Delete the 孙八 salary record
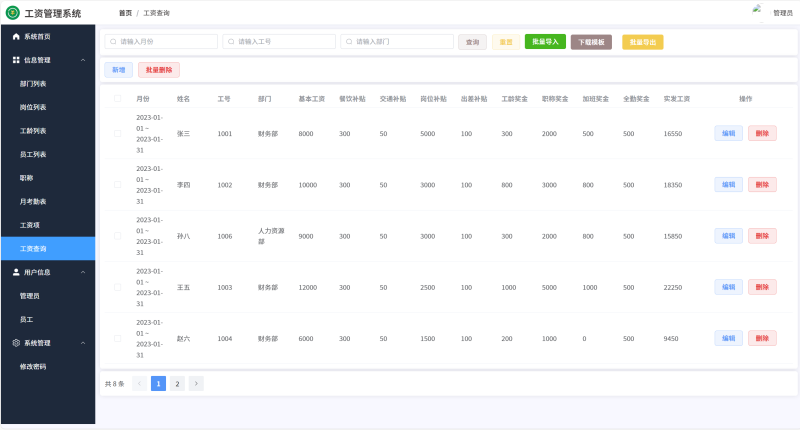 762,236
